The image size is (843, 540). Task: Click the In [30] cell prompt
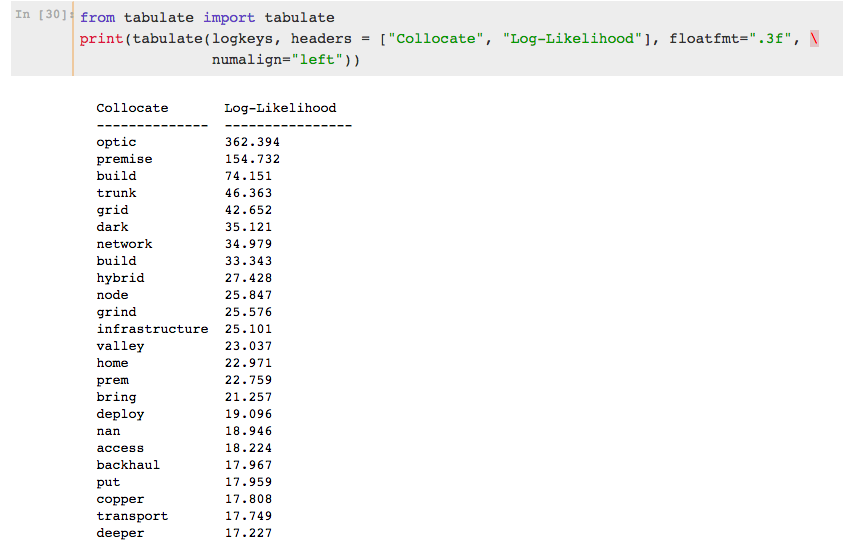(x=44, y=15)
